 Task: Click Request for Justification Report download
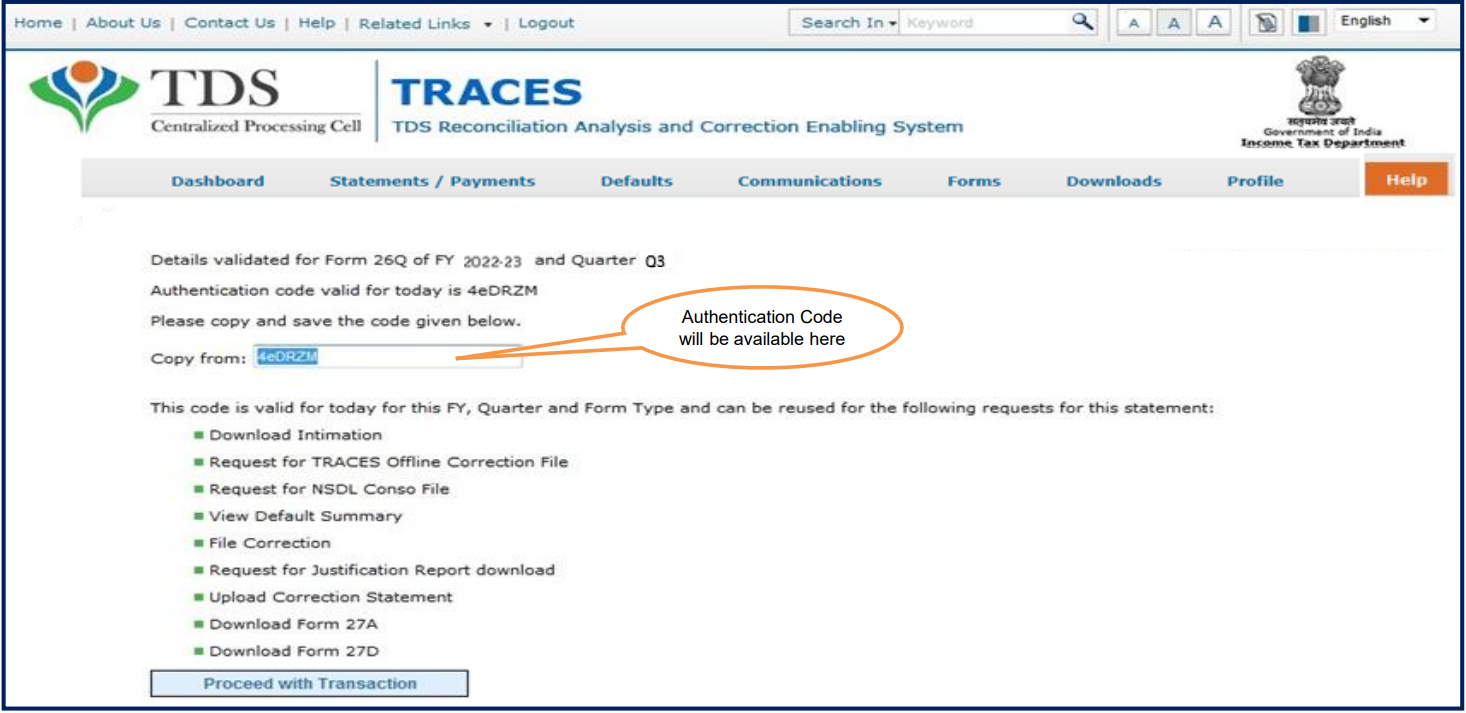(x=381, y=570)
